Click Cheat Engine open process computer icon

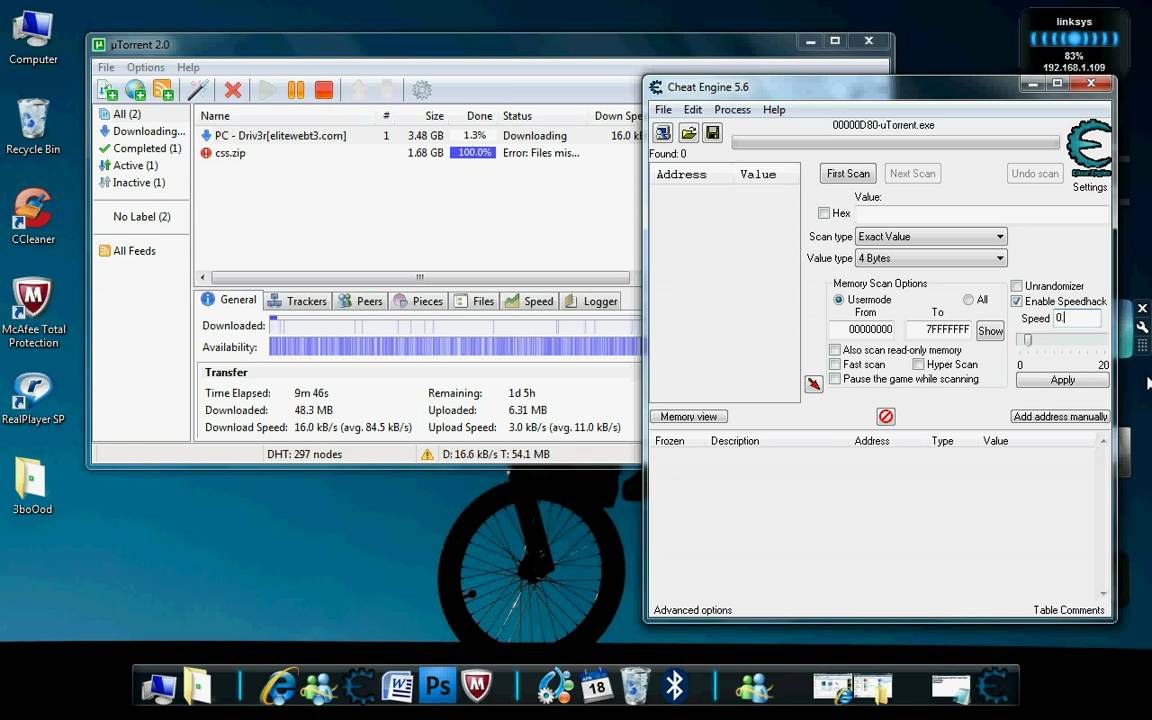pos(663,133)
